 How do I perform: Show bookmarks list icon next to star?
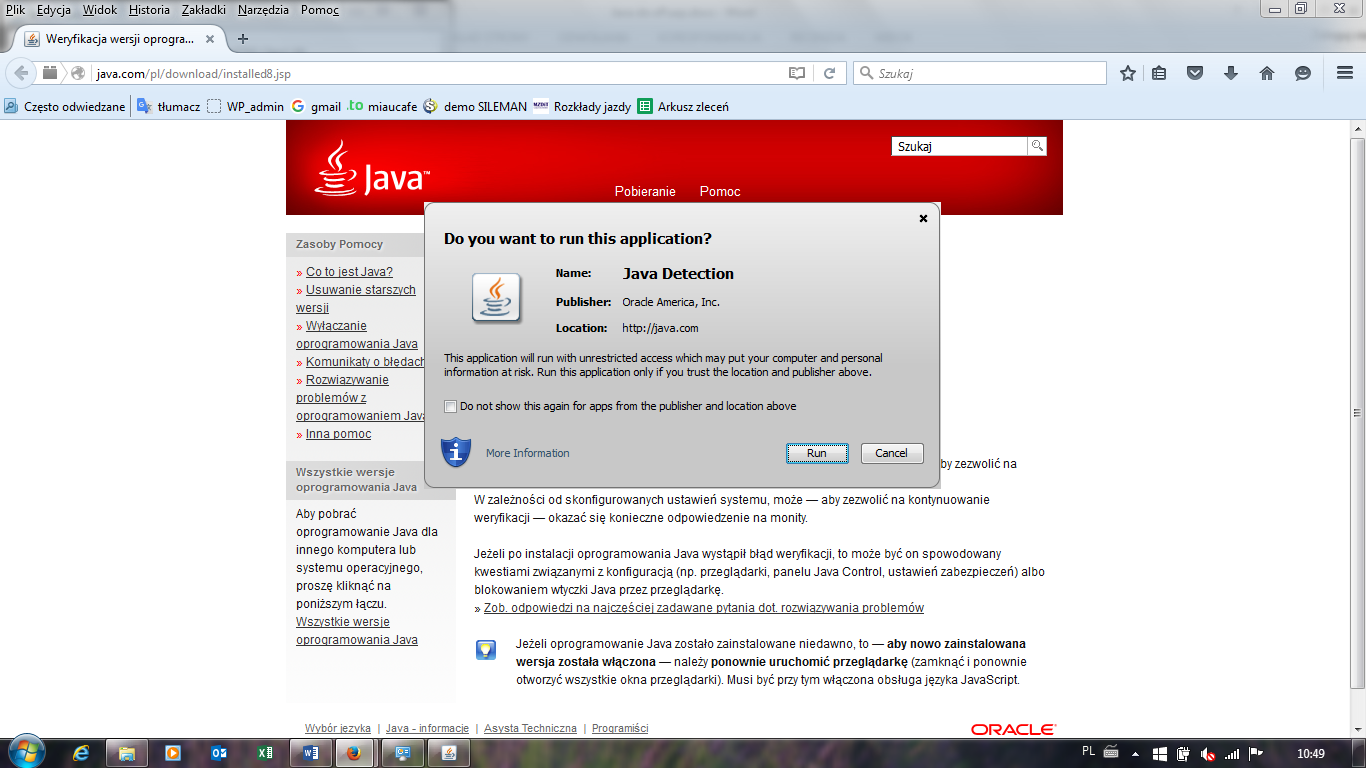click(x=1159, y=73)
